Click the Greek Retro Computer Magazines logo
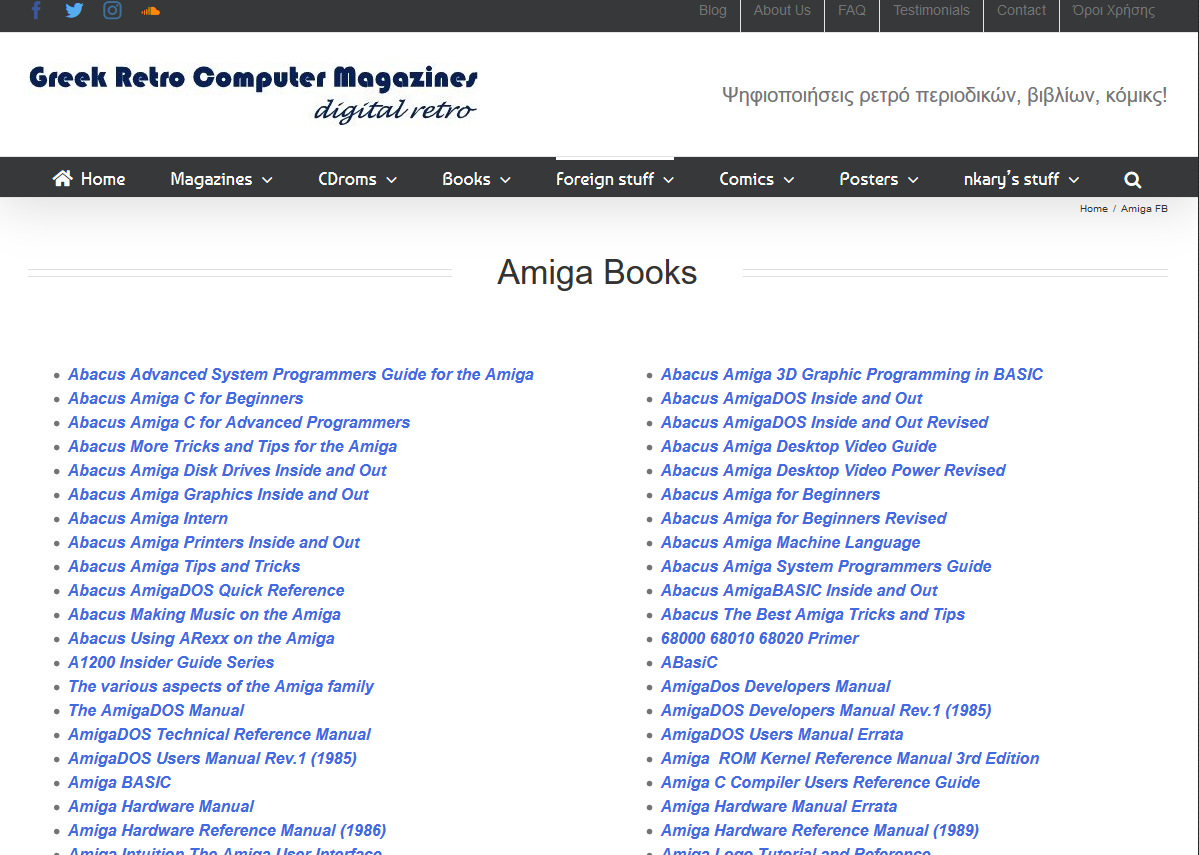 [x=254, y=92]
